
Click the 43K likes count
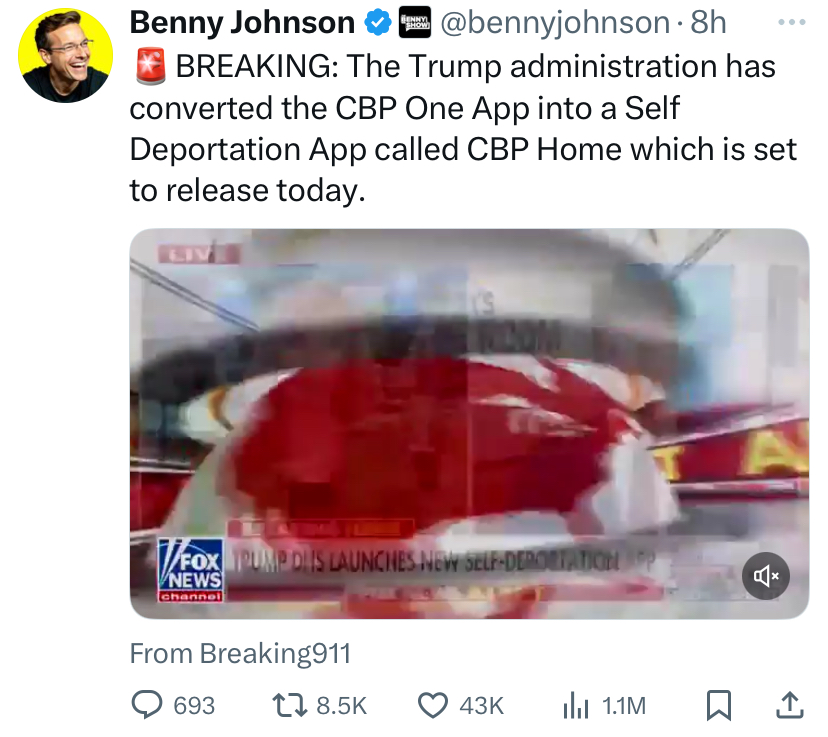coord(482,706)
